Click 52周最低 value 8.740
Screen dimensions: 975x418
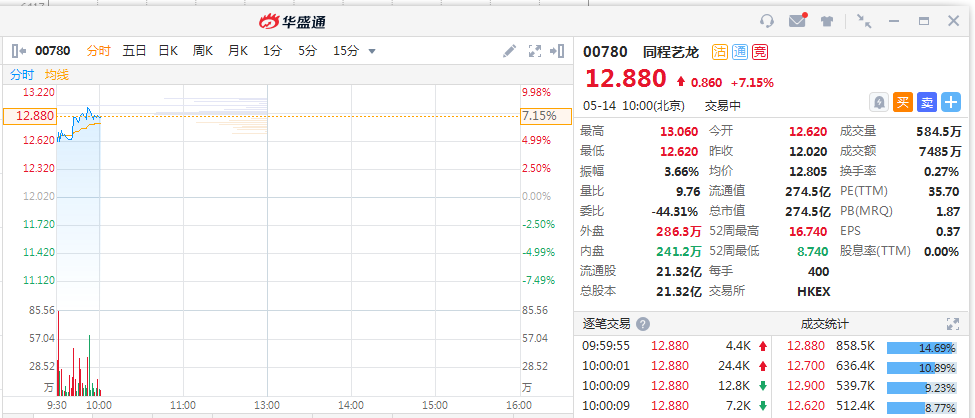[x=811, y=251]
